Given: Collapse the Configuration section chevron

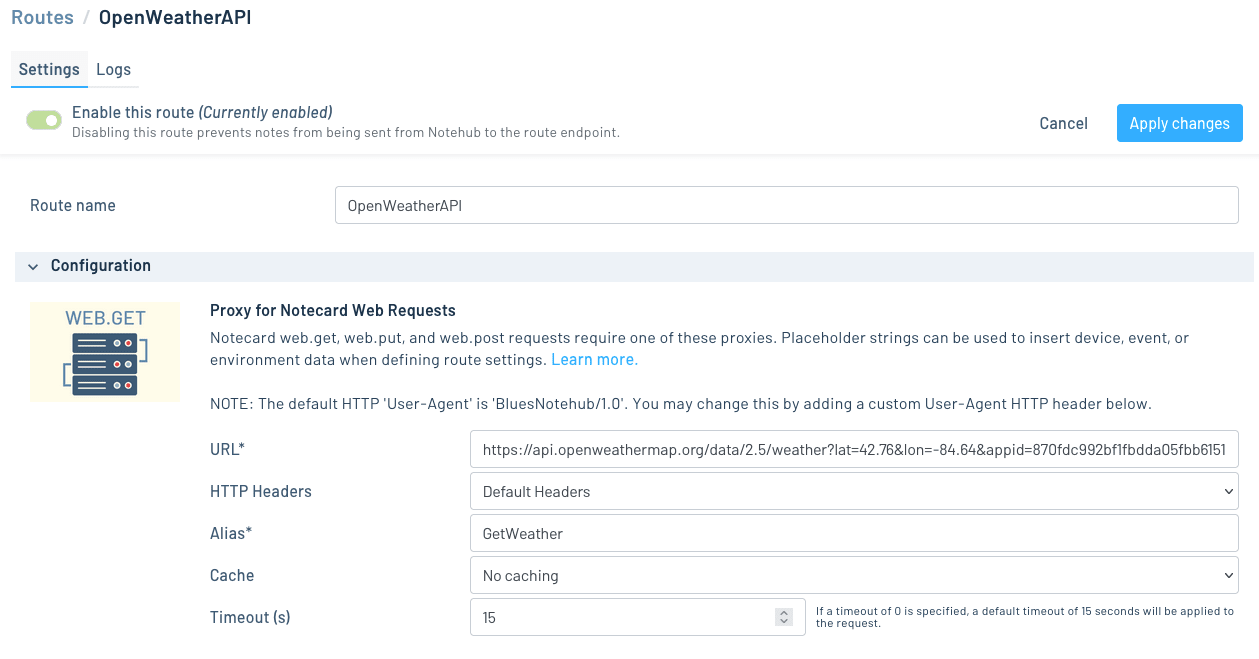Looking at the screenshot, I should (33, 266).
